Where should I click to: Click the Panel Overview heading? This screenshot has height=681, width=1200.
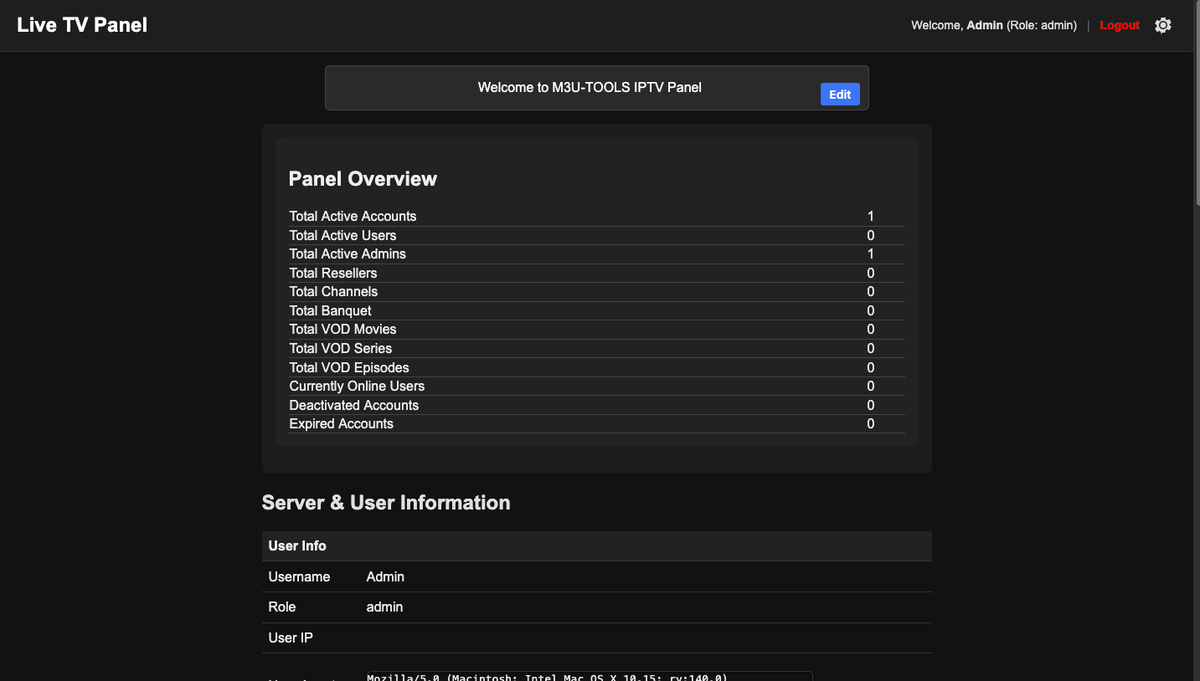(362, 179)
